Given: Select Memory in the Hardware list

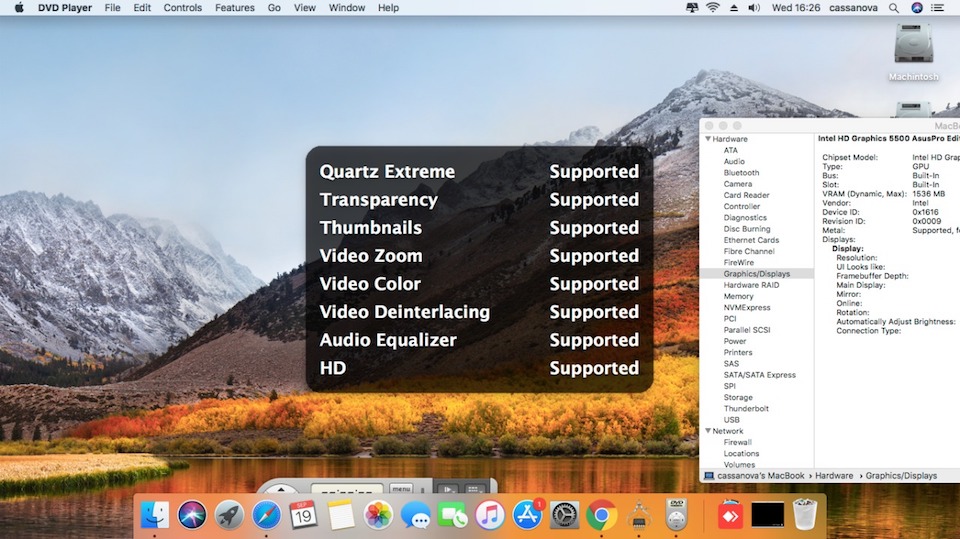Looking at the screenshot, I should click(x=738, y=296).
